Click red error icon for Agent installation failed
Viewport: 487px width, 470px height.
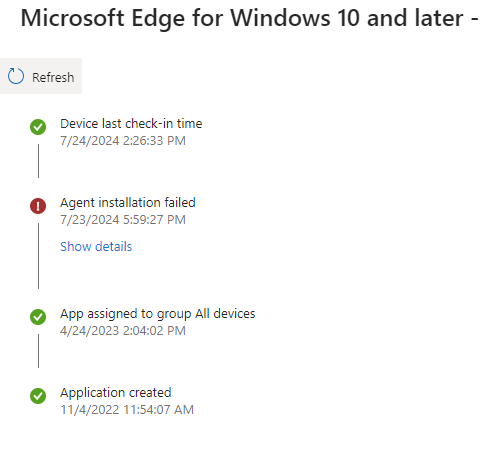pos(38,206)
